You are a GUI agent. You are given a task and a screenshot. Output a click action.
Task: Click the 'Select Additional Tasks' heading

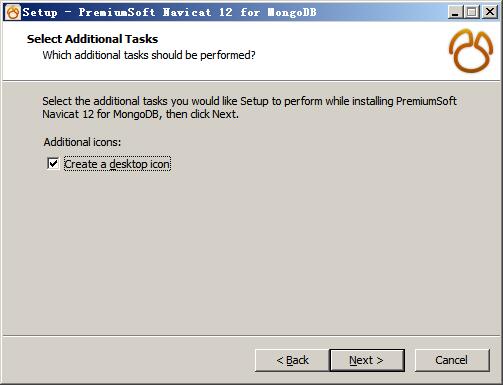(x=92, y=39)
